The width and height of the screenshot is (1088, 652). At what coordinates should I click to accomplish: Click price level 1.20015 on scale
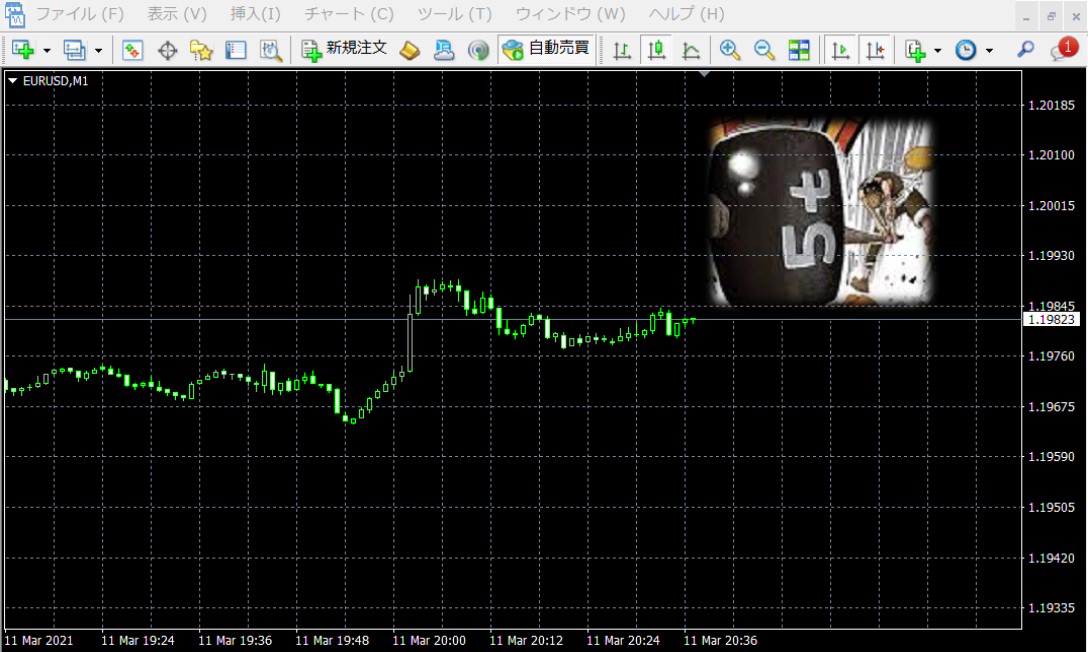1051,206
